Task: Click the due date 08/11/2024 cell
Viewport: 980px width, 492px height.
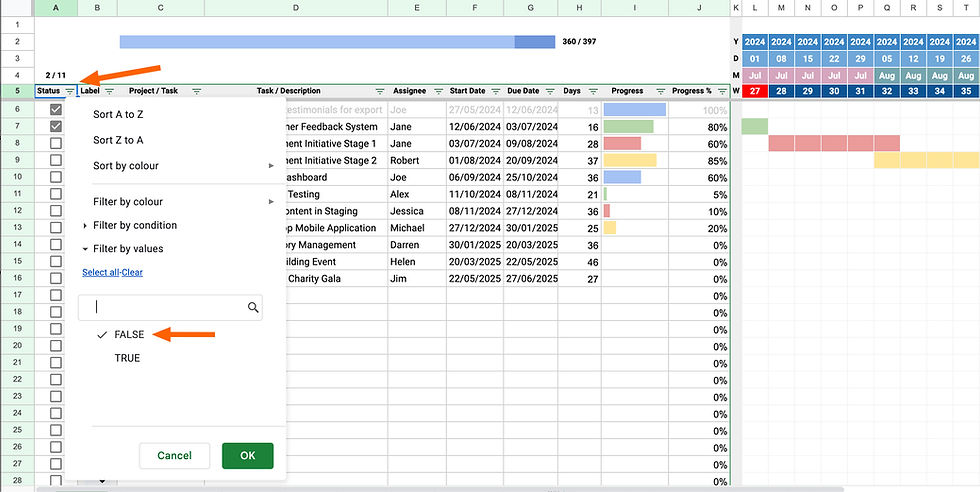Action: (x=531, y=194)
